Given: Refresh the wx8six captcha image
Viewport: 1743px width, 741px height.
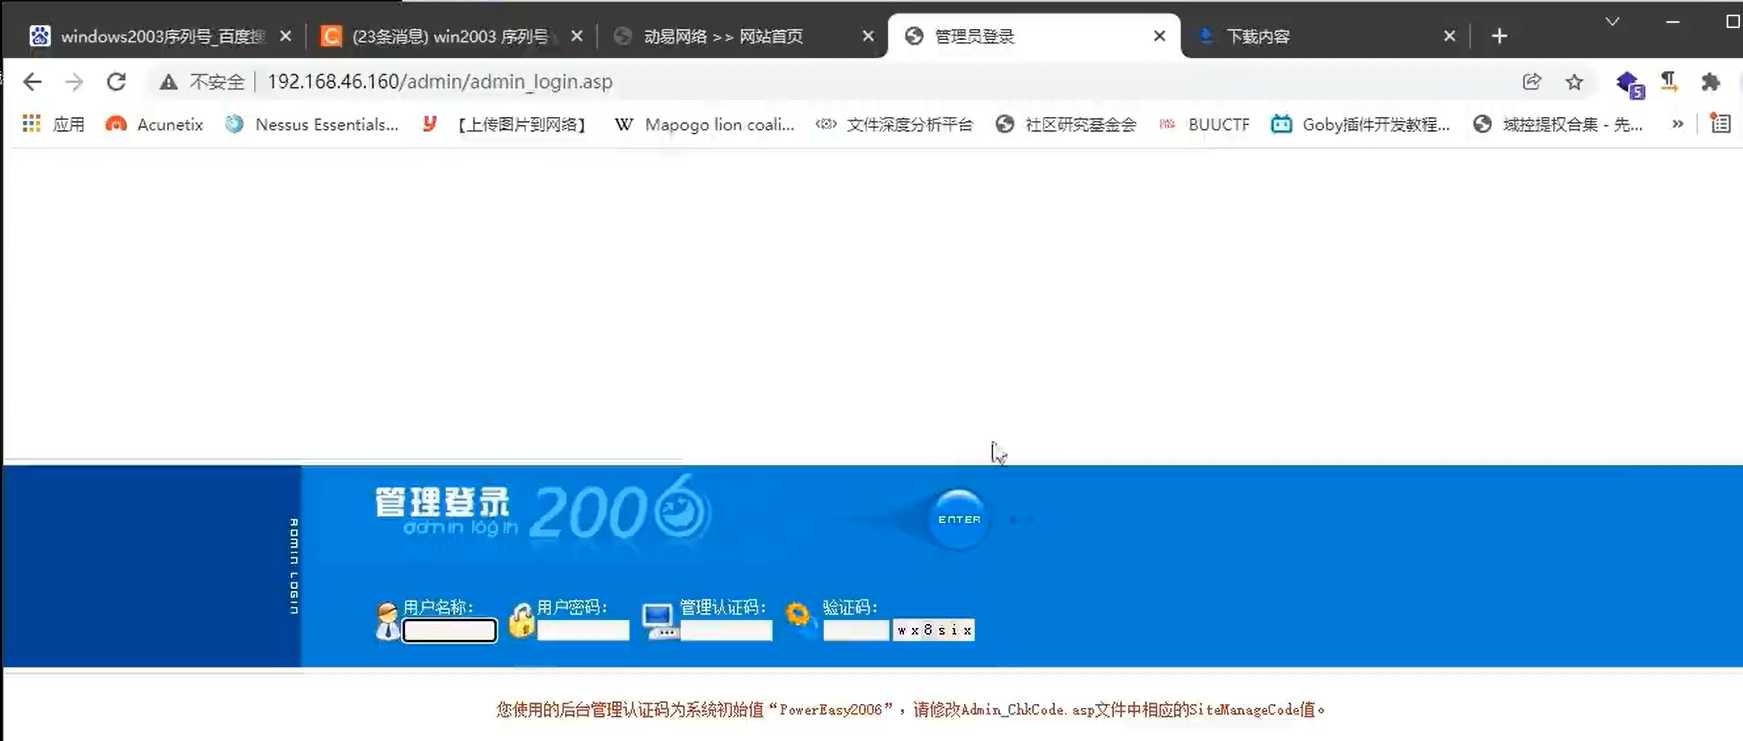Looking at the screenshot, I should (934, 630).
